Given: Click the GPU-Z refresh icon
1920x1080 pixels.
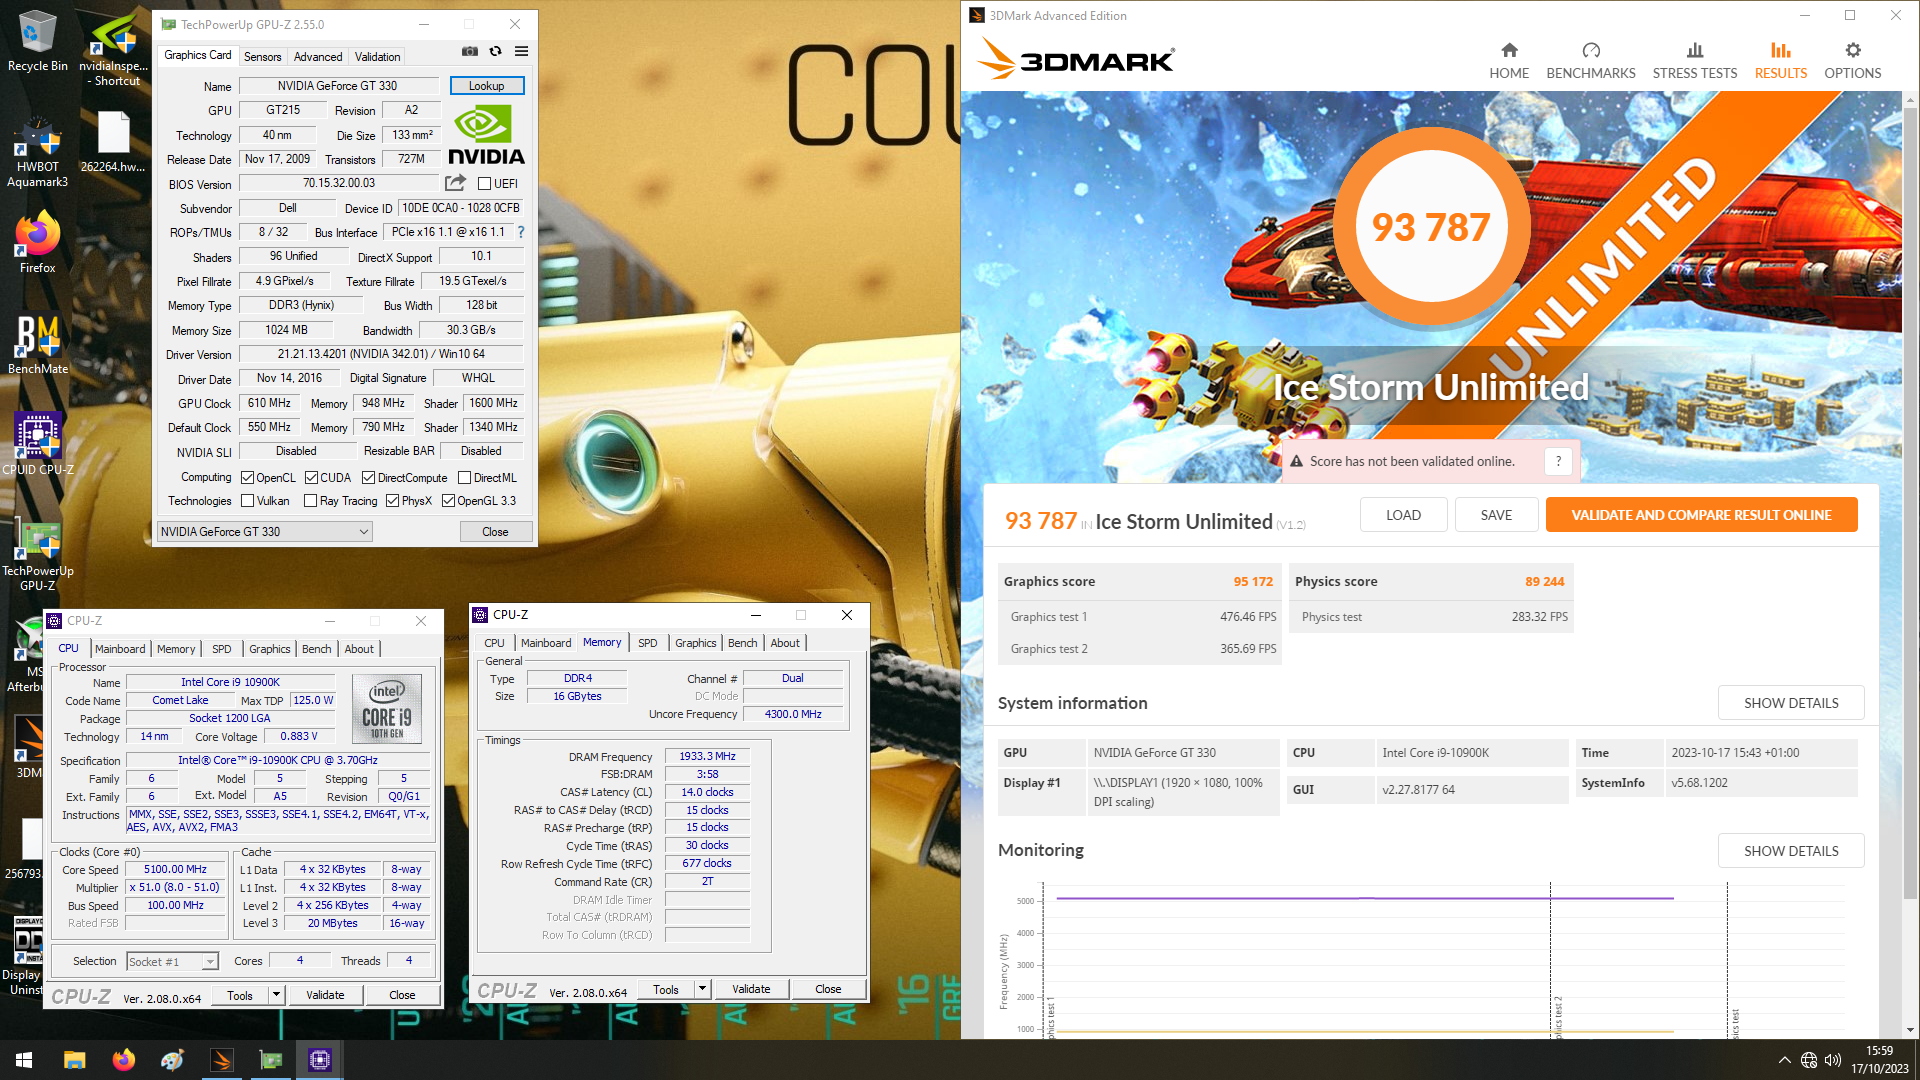Looking at the screenshot, I should pyautogui.click(x=495, y=51).
